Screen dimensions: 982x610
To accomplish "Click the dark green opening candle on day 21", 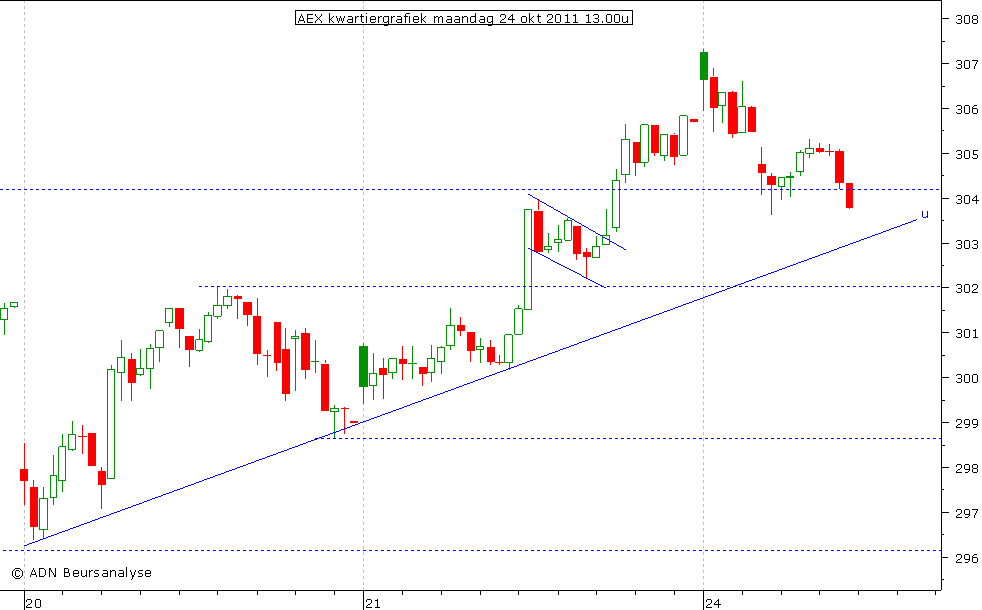I will (x=363, y=366).
